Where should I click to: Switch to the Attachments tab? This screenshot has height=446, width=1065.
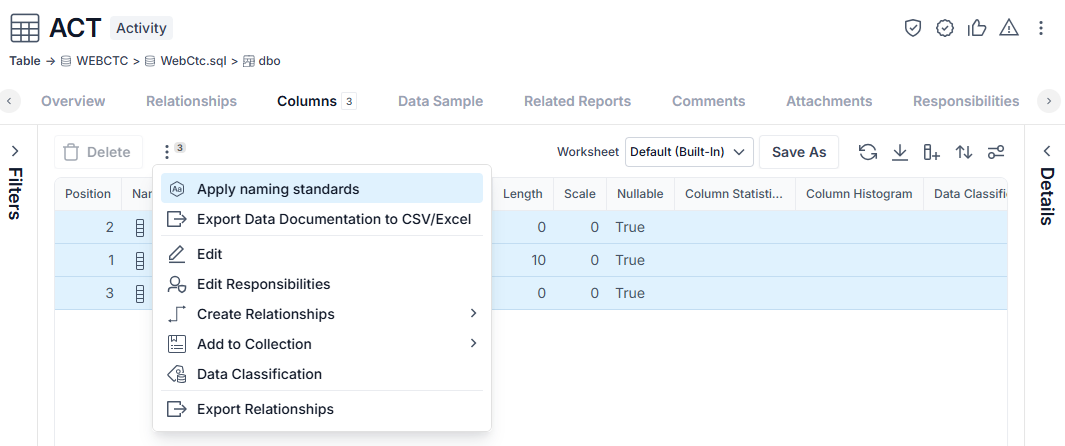(829, 101)
